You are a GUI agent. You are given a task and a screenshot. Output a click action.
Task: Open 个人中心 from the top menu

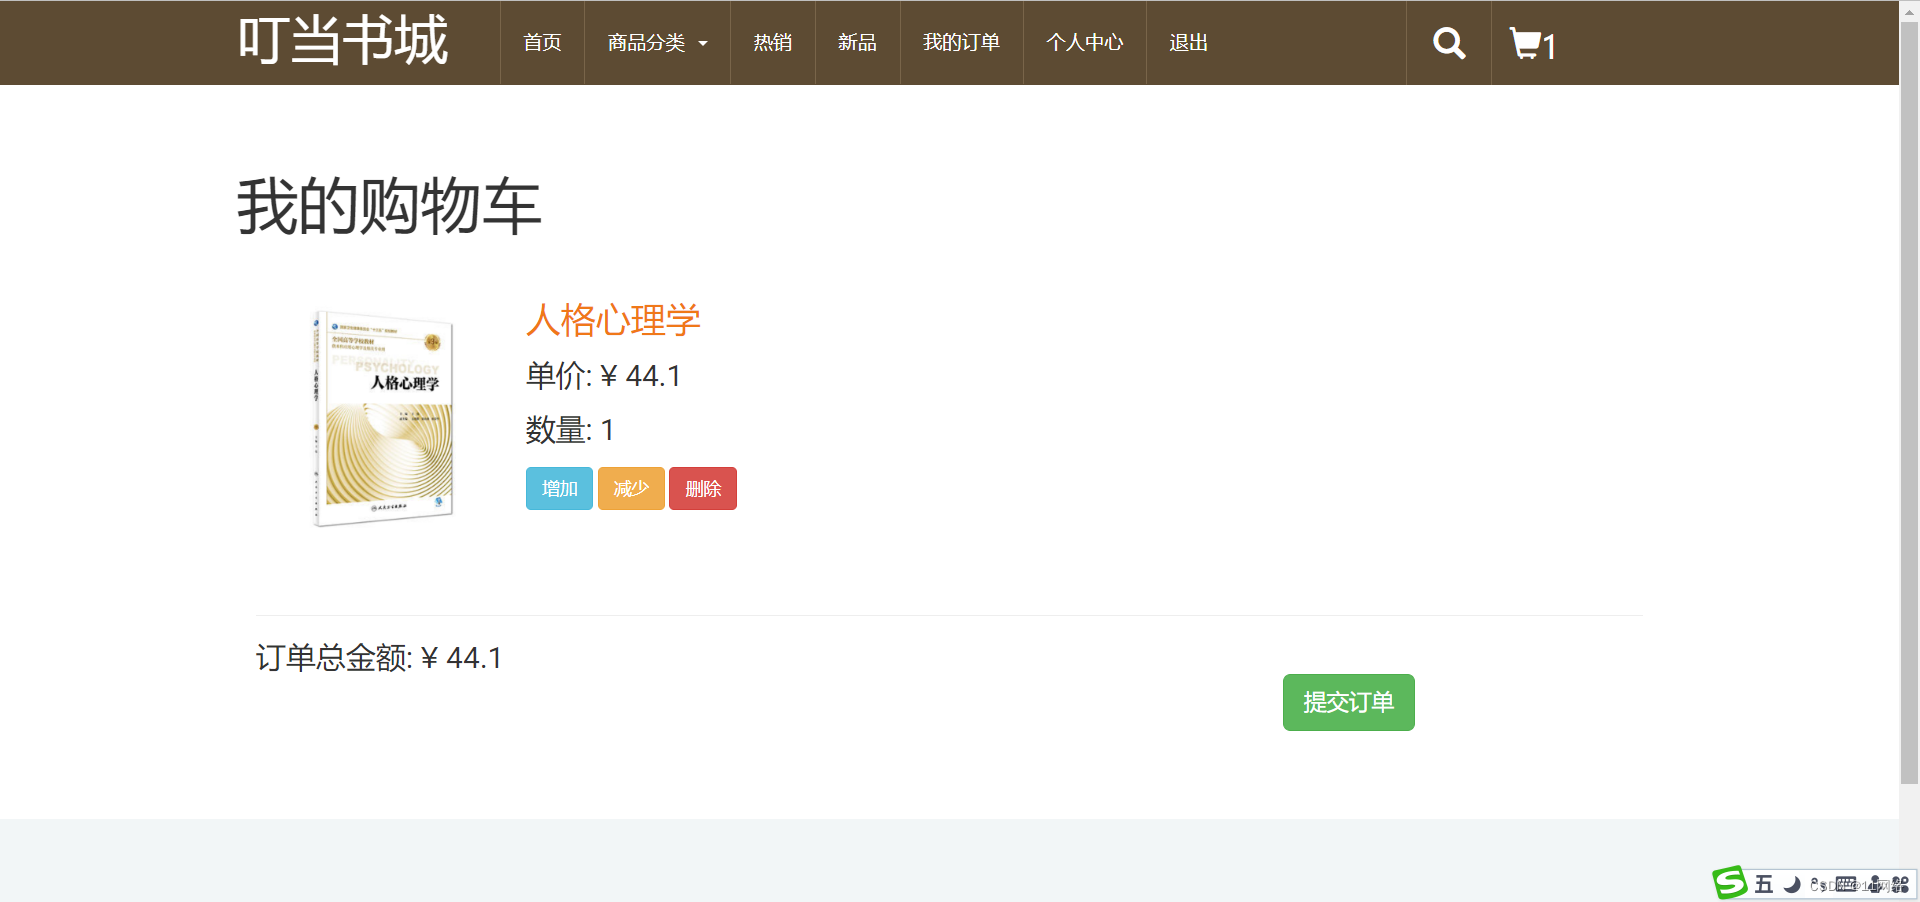[x=1084, y=42]
